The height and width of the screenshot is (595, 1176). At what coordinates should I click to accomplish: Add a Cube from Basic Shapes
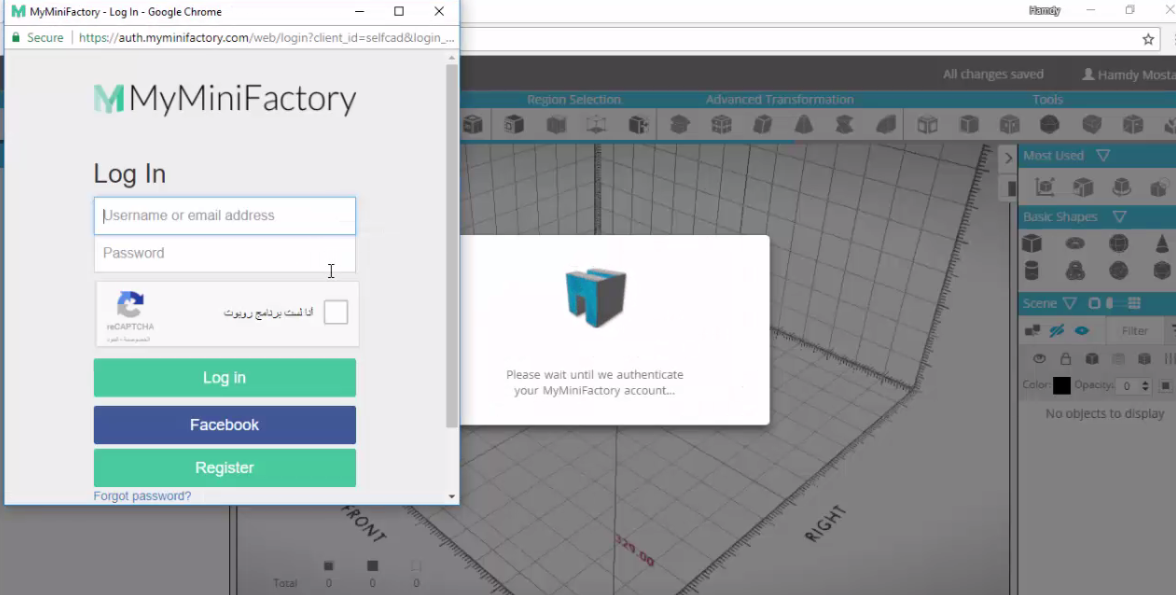(1032, 243)
